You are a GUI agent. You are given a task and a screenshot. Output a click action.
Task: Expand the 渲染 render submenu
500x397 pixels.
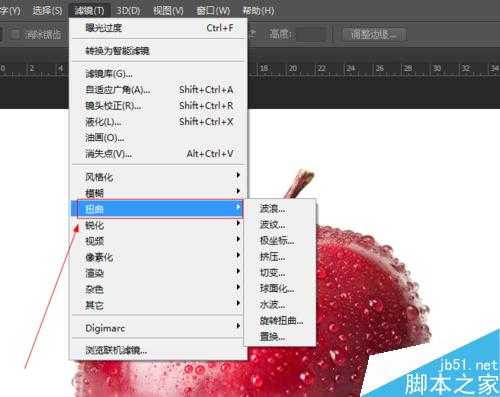158,273
